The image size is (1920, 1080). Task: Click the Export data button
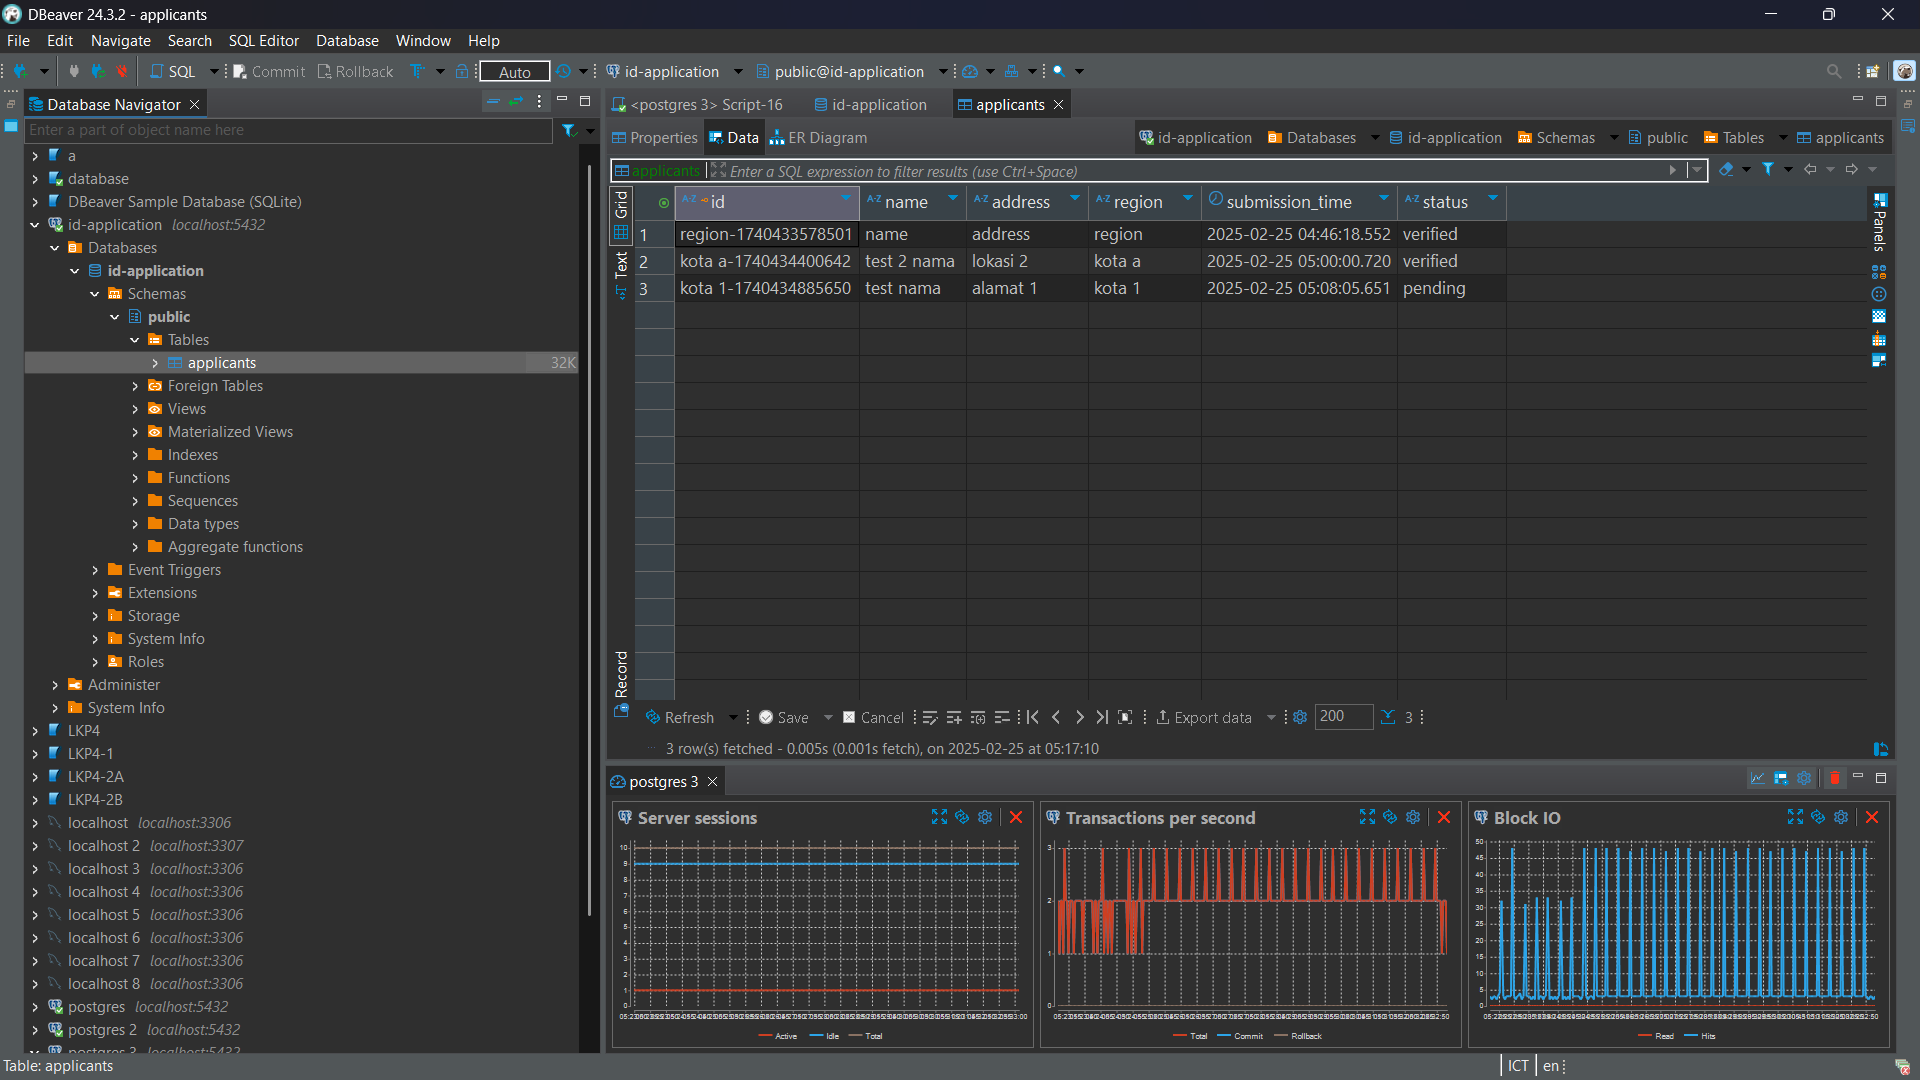click(1204, 717)
